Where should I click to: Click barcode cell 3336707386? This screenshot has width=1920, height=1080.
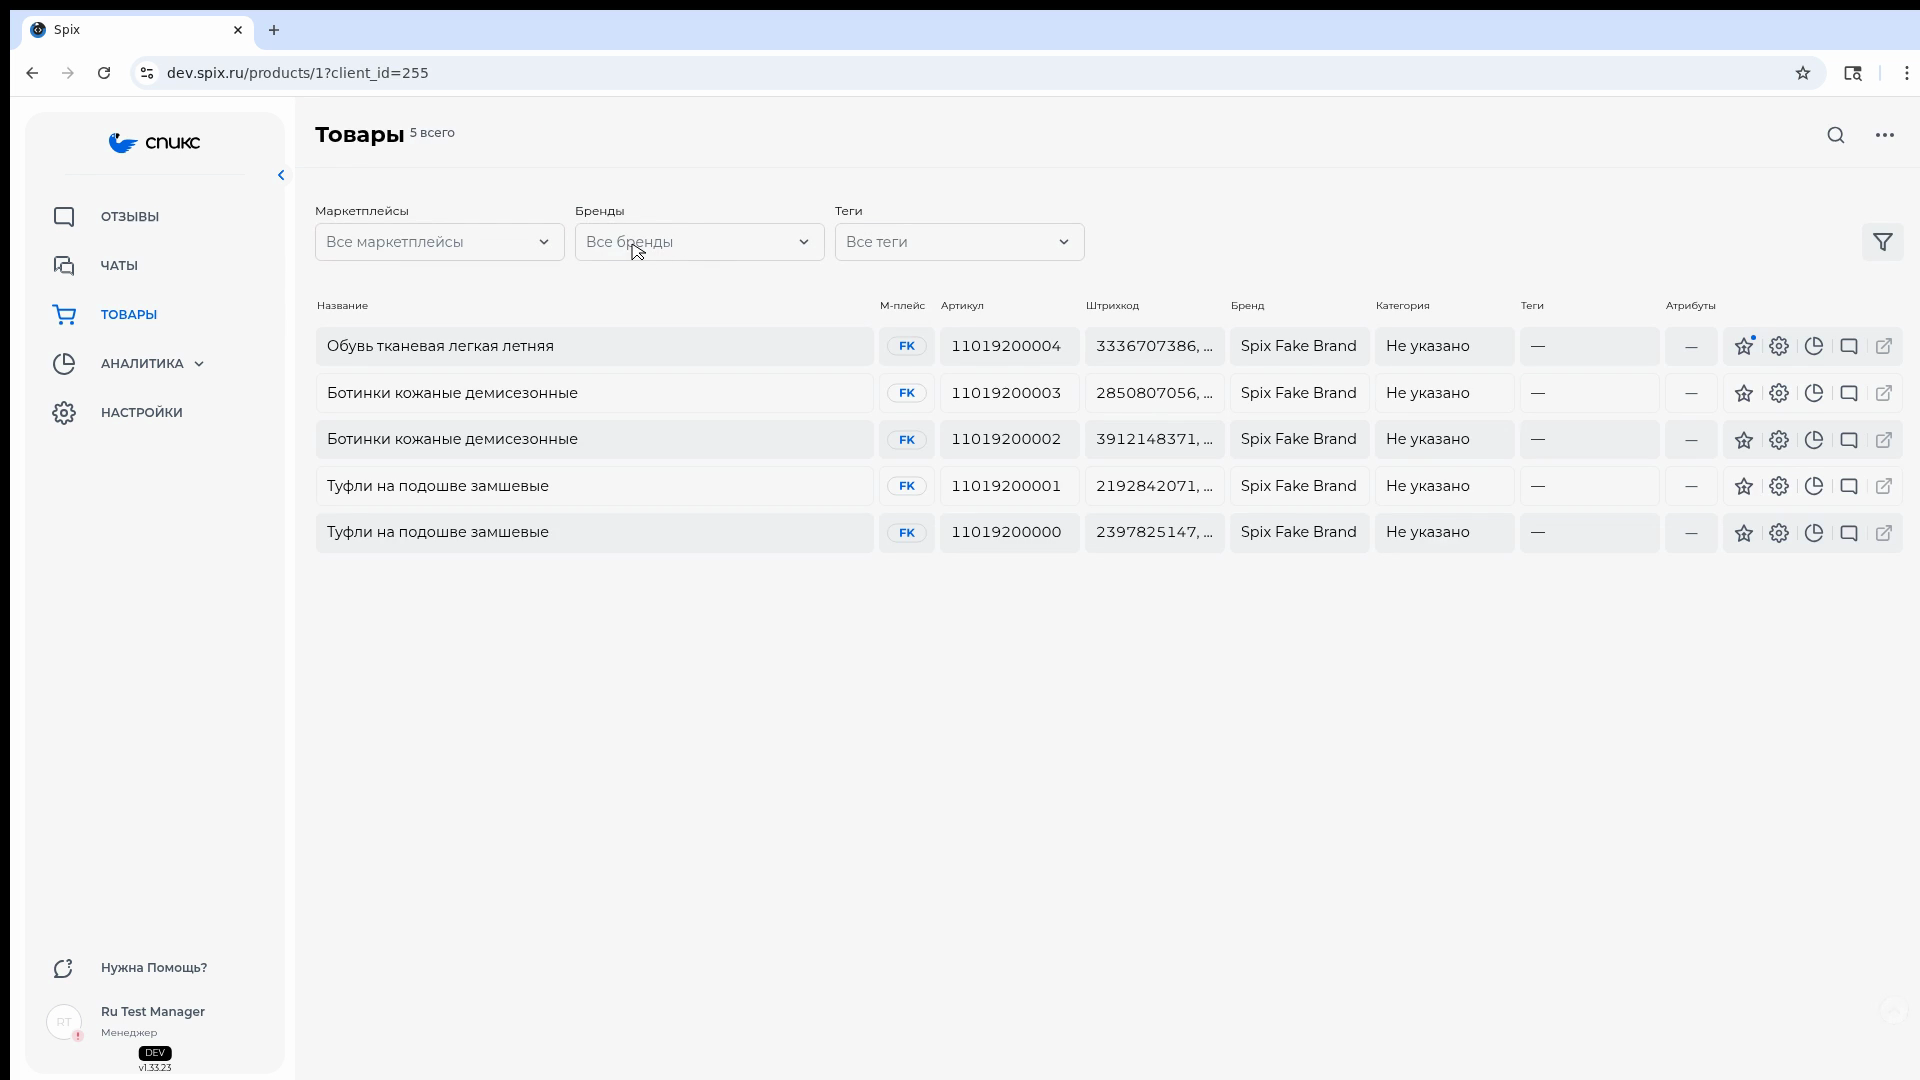1155,346
